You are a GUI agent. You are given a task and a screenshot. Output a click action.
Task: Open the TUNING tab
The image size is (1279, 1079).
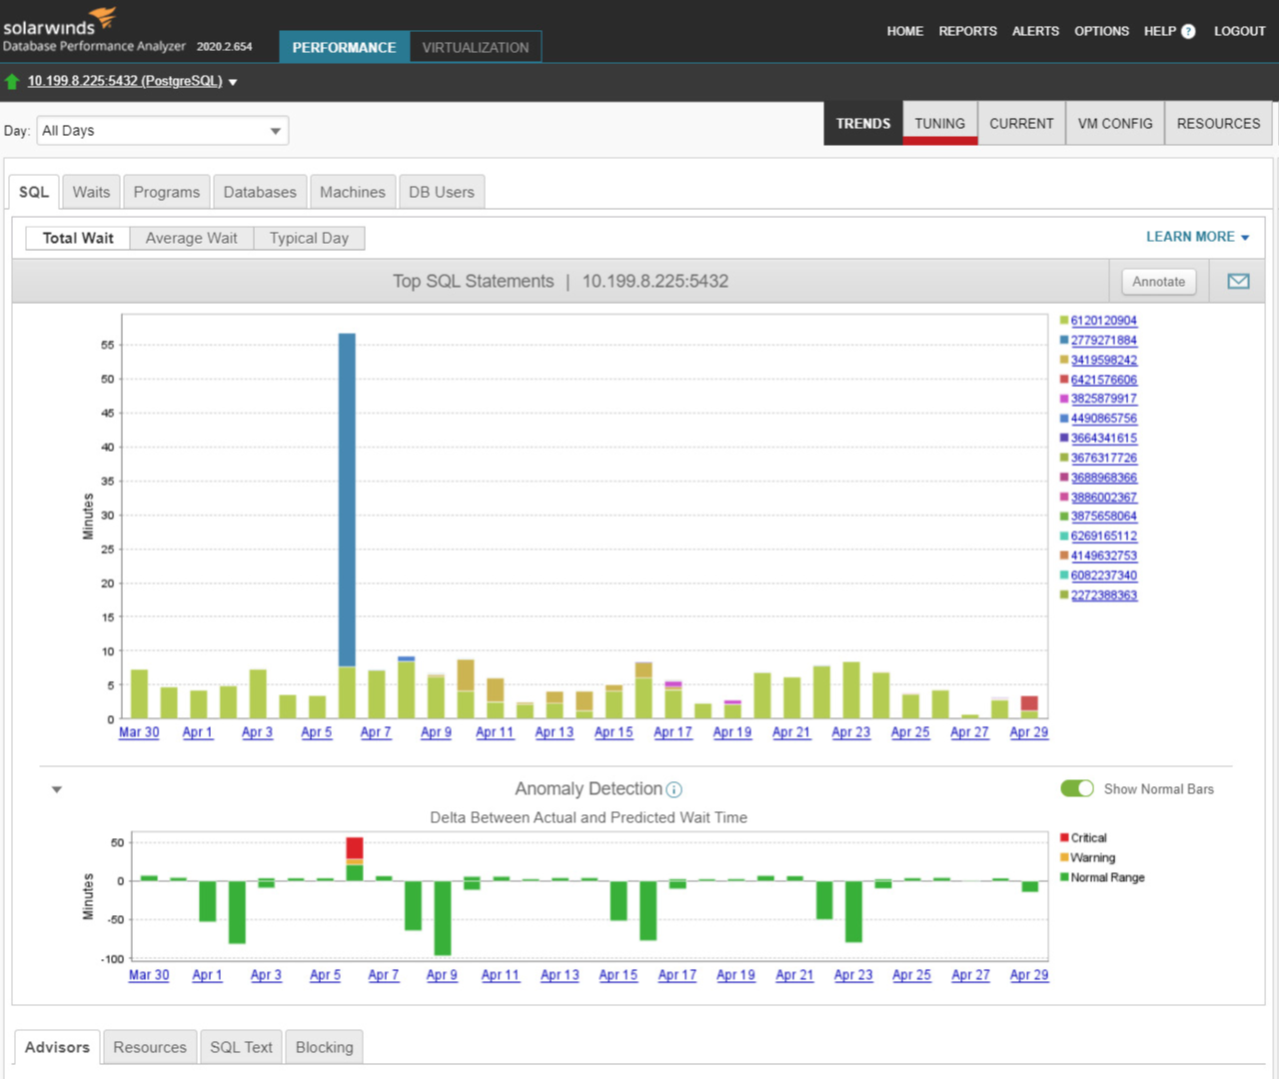tap(940, 123)
